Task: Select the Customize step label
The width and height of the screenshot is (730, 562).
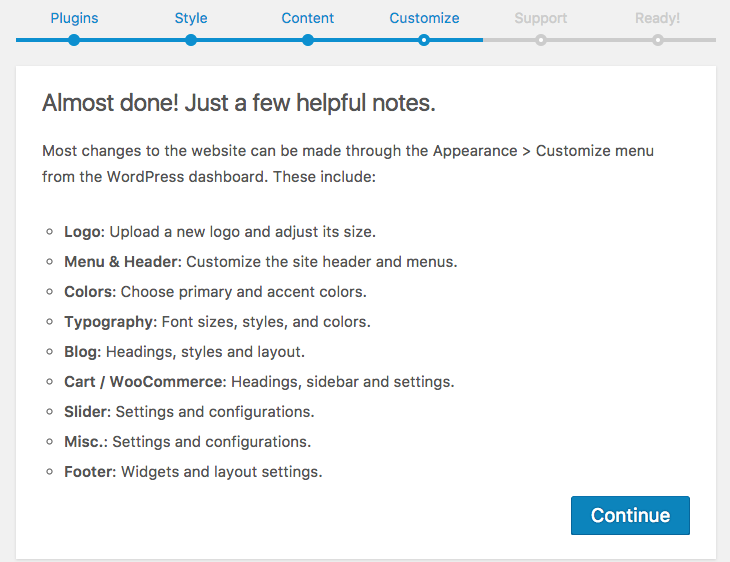Action: pyautogui.click(x=424, y=18)
